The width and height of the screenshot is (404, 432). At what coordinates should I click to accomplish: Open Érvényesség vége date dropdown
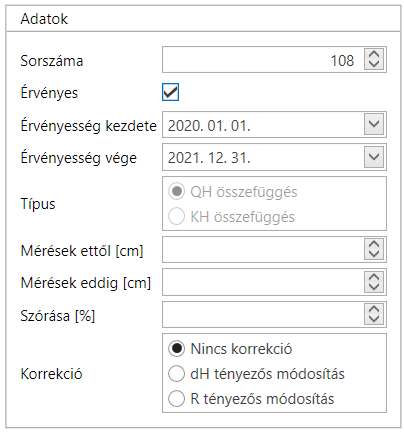tap(374, 157)
